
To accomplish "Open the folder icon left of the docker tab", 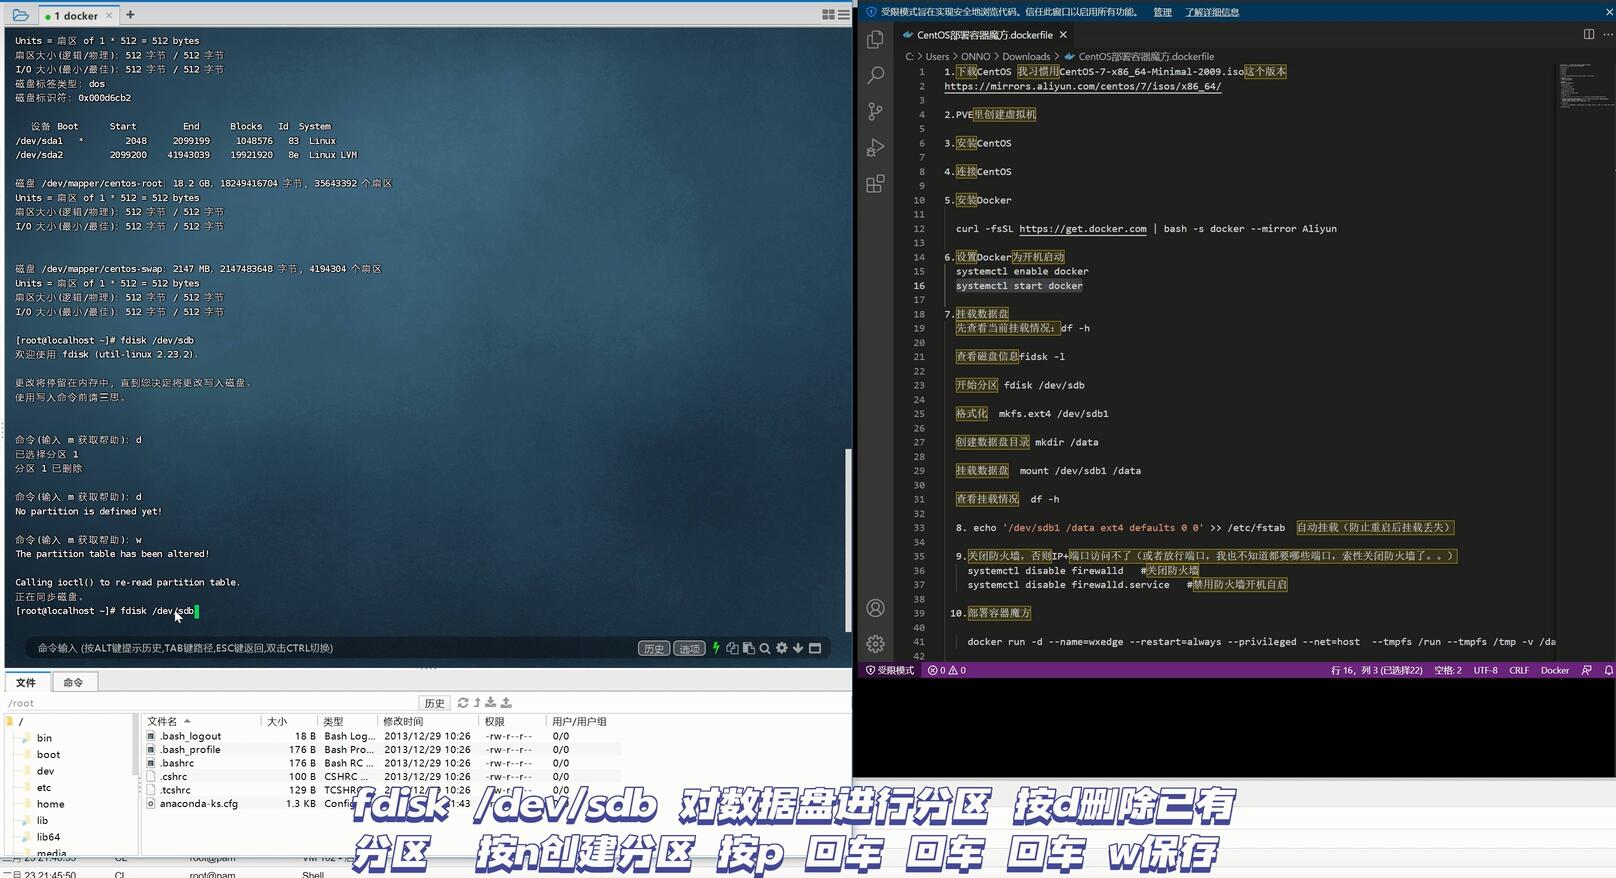I will point(20,15).
